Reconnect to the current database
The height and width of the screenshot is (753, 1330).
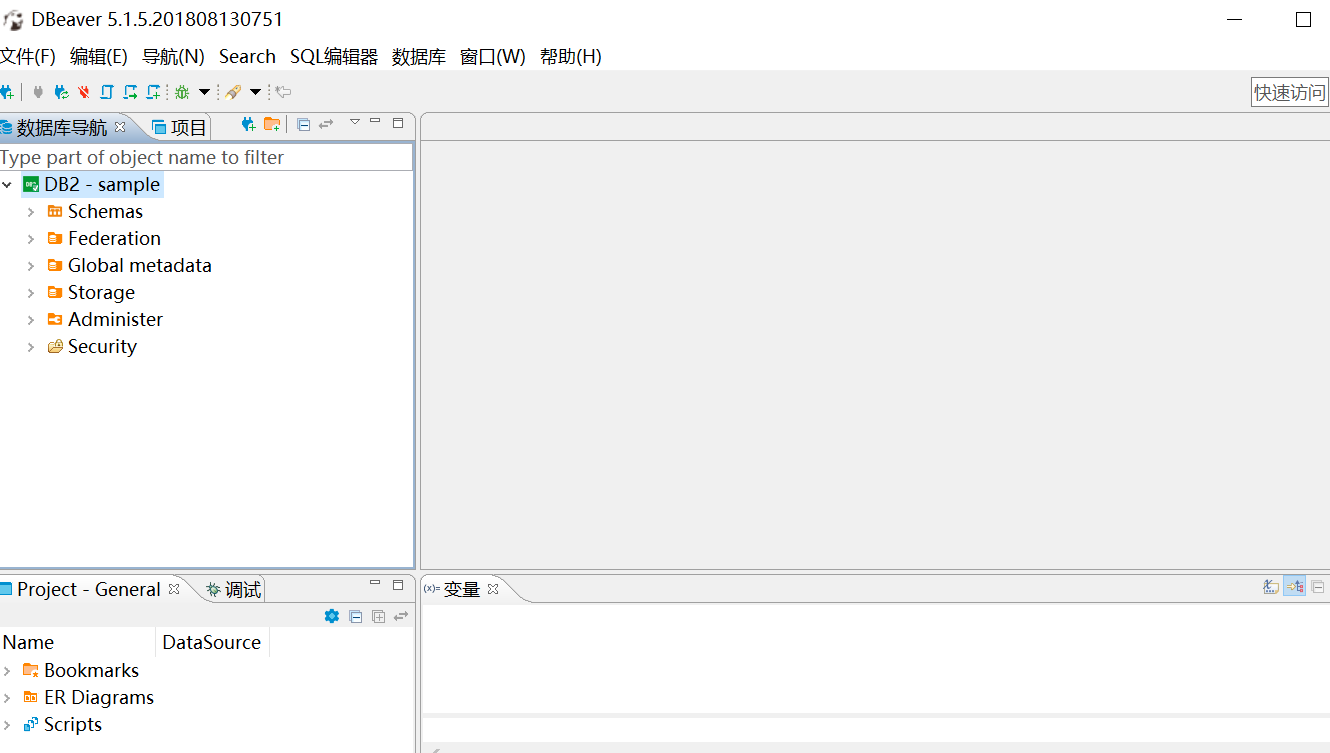pyautogui.click(x=62, y=91)
